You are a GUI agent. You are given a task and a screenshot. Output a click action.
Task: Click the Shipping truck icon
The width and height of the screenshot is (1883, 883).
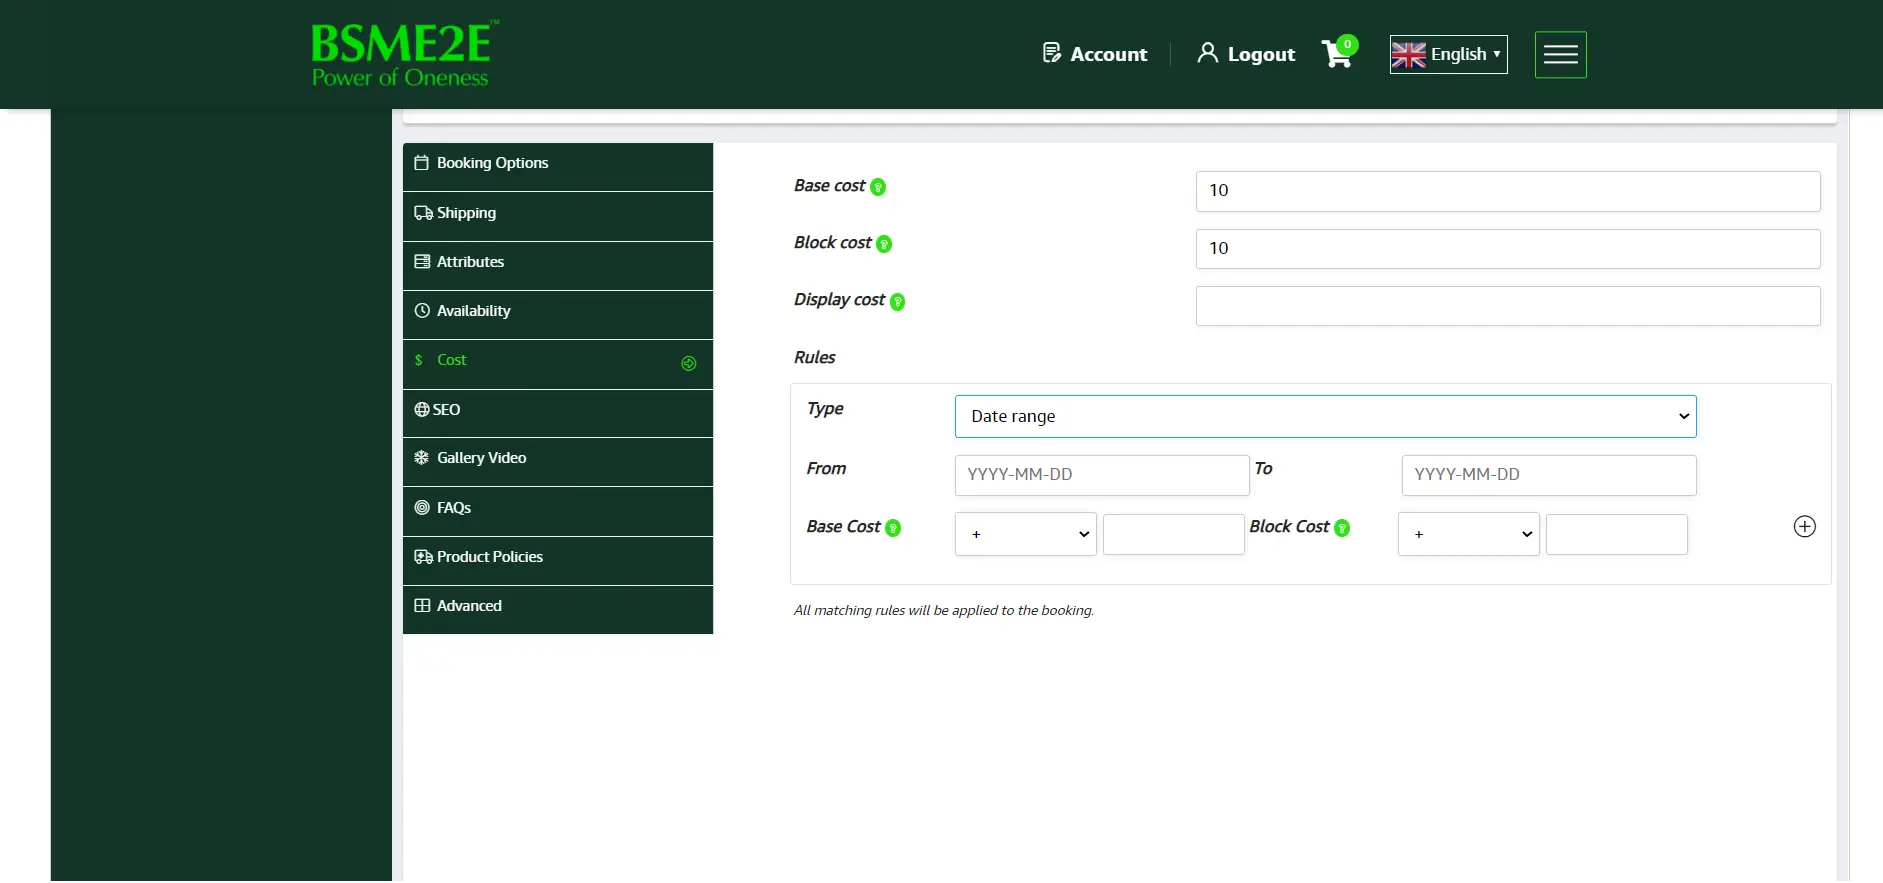coord(423,213)
